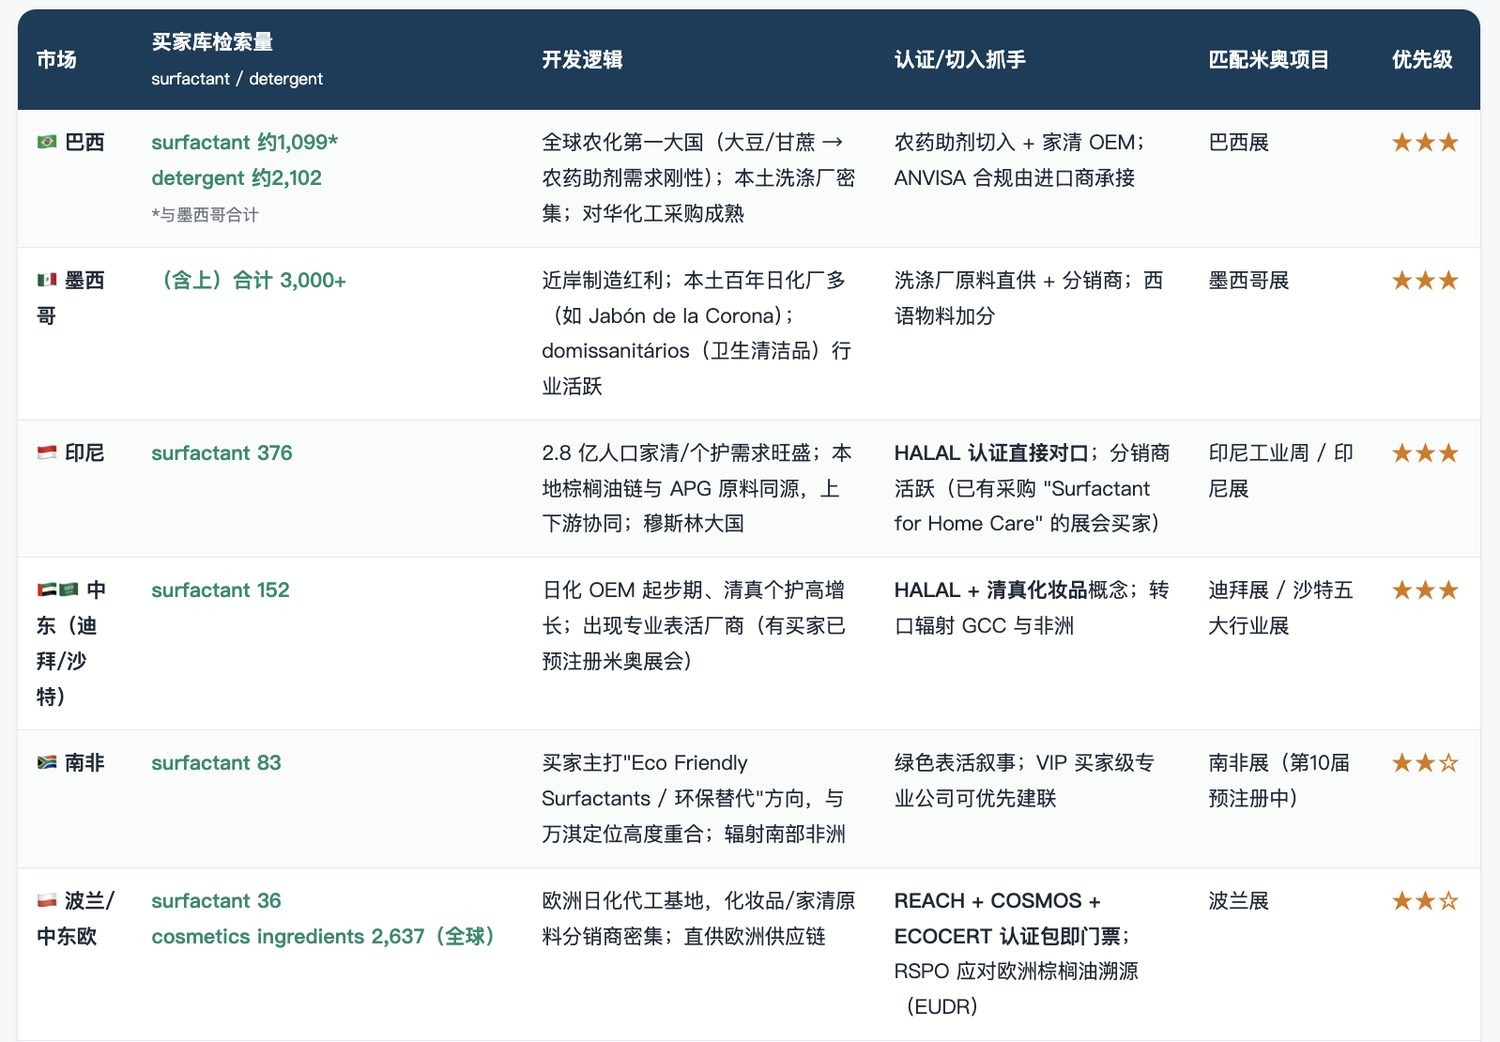
Task: Click the two-star rating in 南非 row
Action: (x=1425, y=763)
